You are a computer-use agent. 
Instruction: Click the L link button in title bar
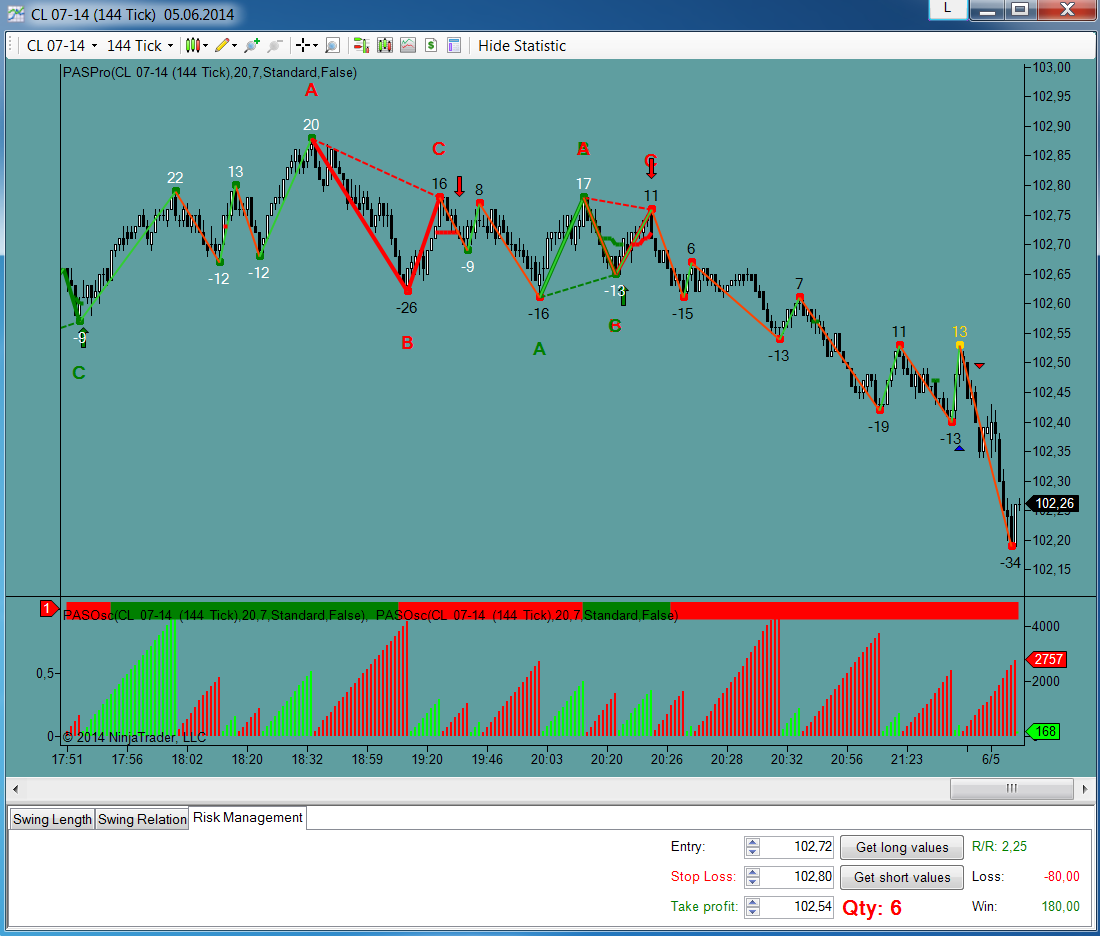click(x=947, y=8)
